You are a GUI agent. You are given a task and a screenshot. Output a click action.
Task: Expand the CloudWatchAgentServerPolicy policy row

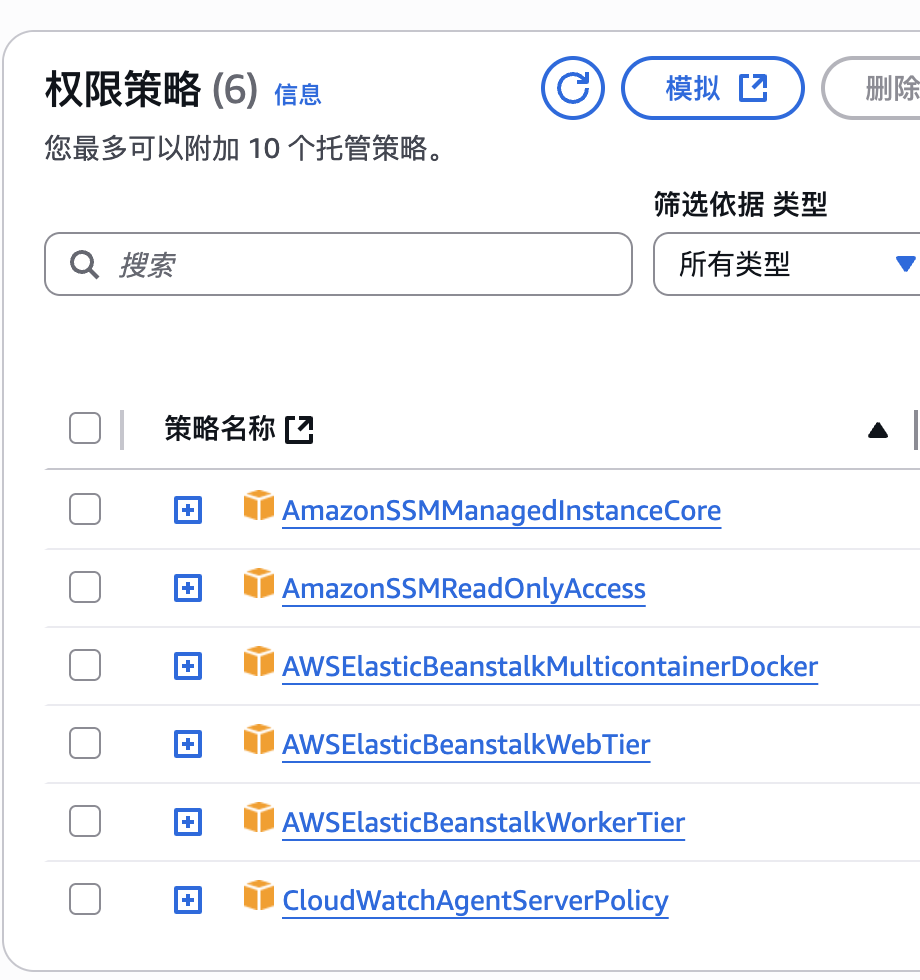pos(188,901)
